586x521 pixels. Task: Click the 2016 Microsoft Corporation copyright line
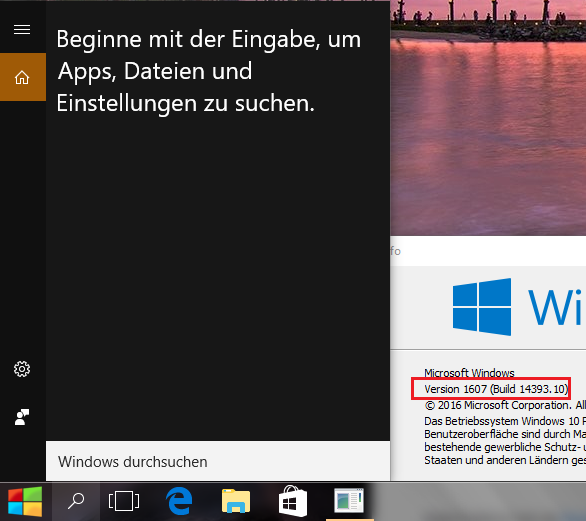pyautogui.click(x=505, y=405)
